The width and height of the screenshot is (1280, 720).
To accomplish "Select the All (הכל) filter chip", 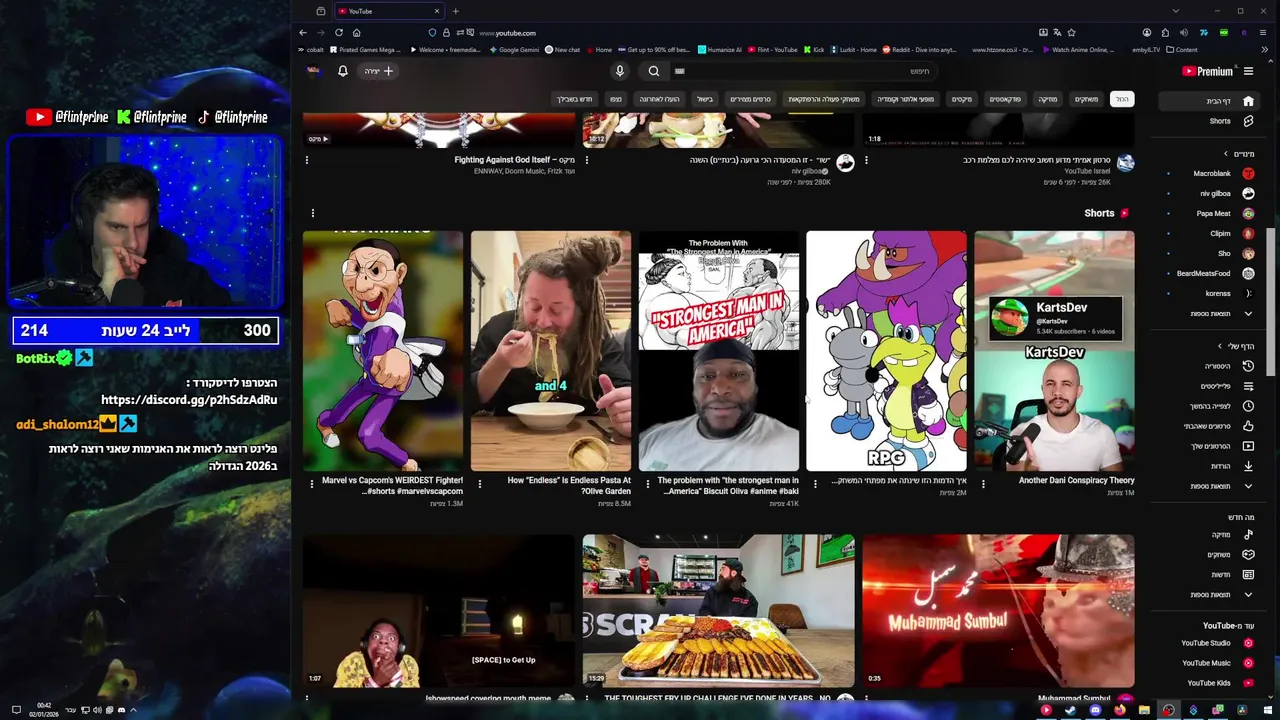I will [x=1123, y=99].
